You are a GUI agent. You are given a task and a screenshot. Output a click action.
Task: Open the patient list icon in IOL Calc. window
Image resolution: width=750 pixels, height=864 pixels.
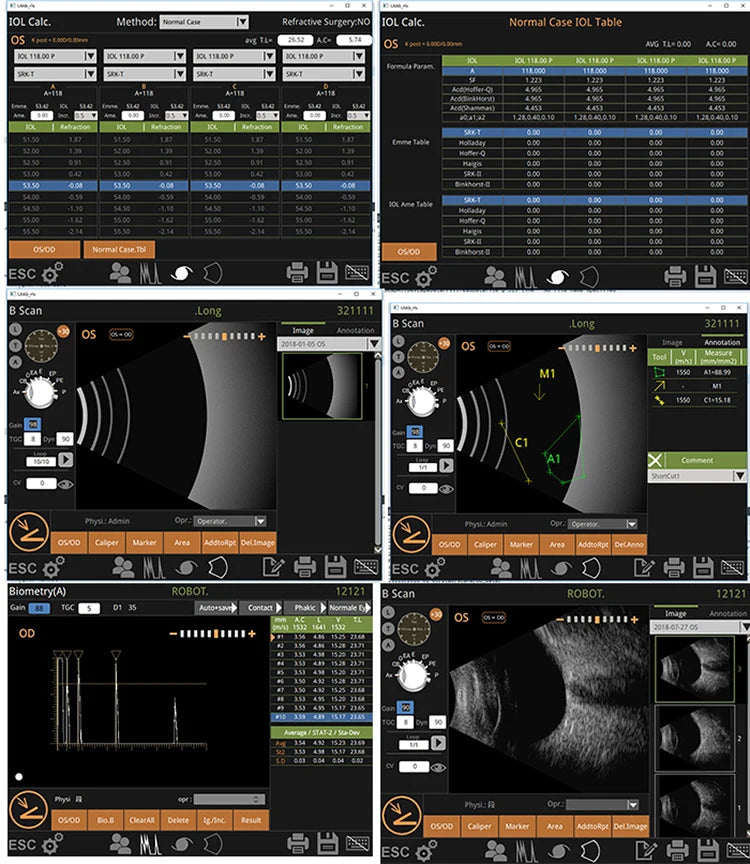pos(122,271)
